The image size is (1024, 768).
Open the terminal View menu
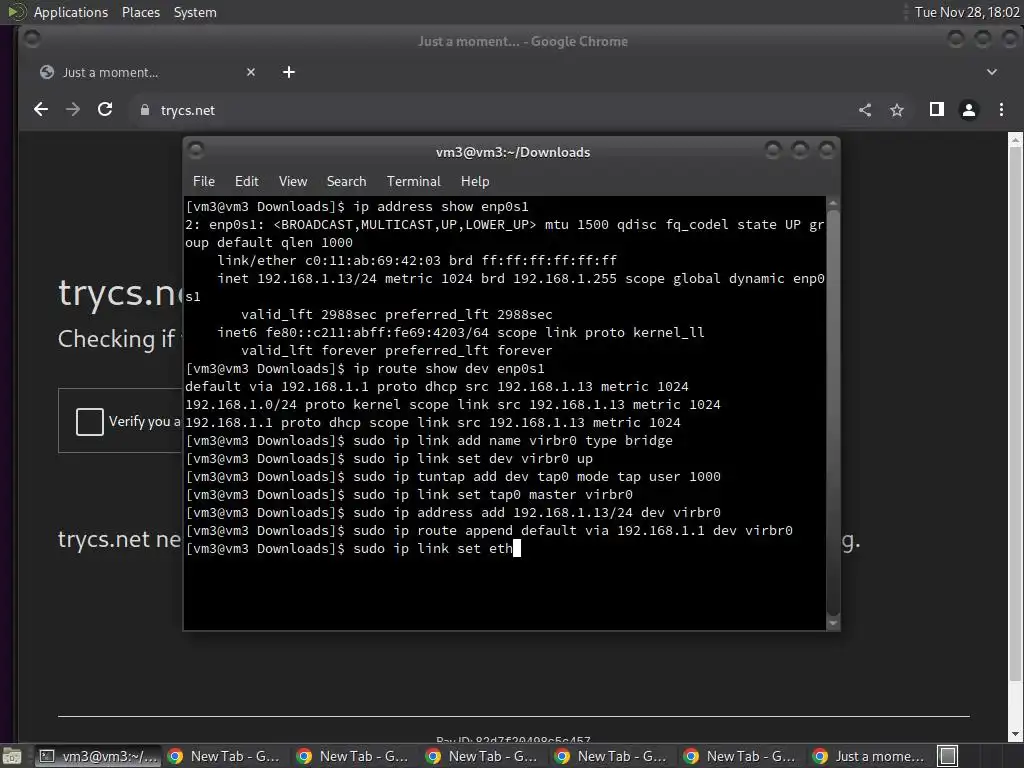(x=293, y=181)
